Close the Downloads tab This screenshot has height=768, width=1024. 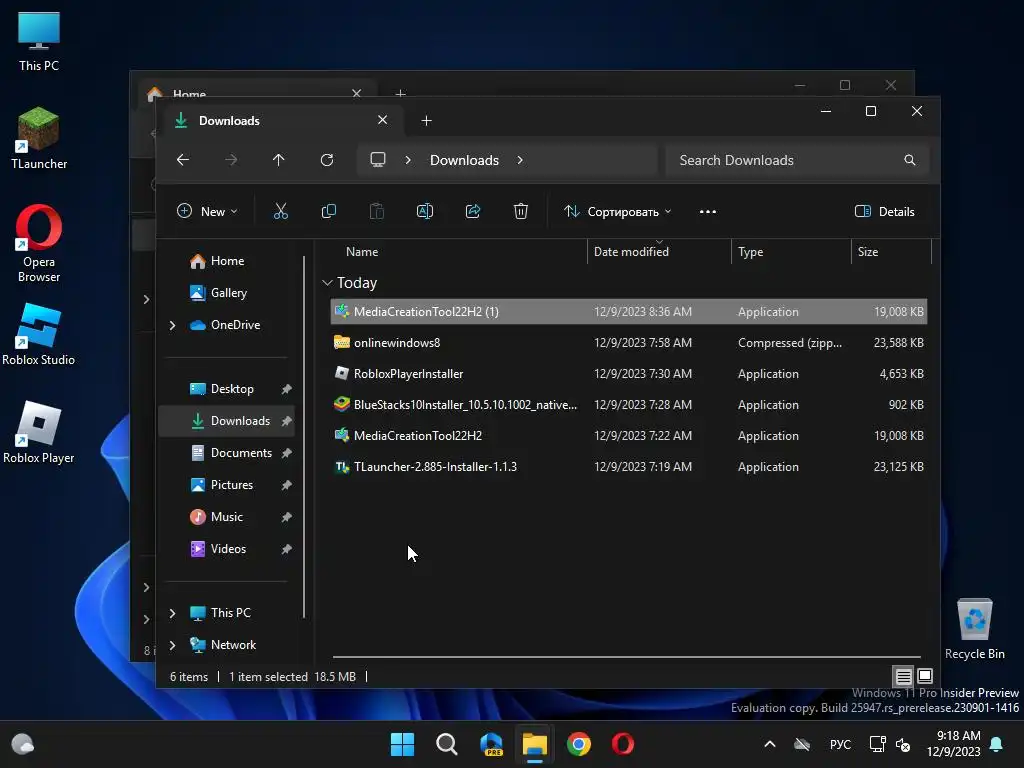(383, 120)
